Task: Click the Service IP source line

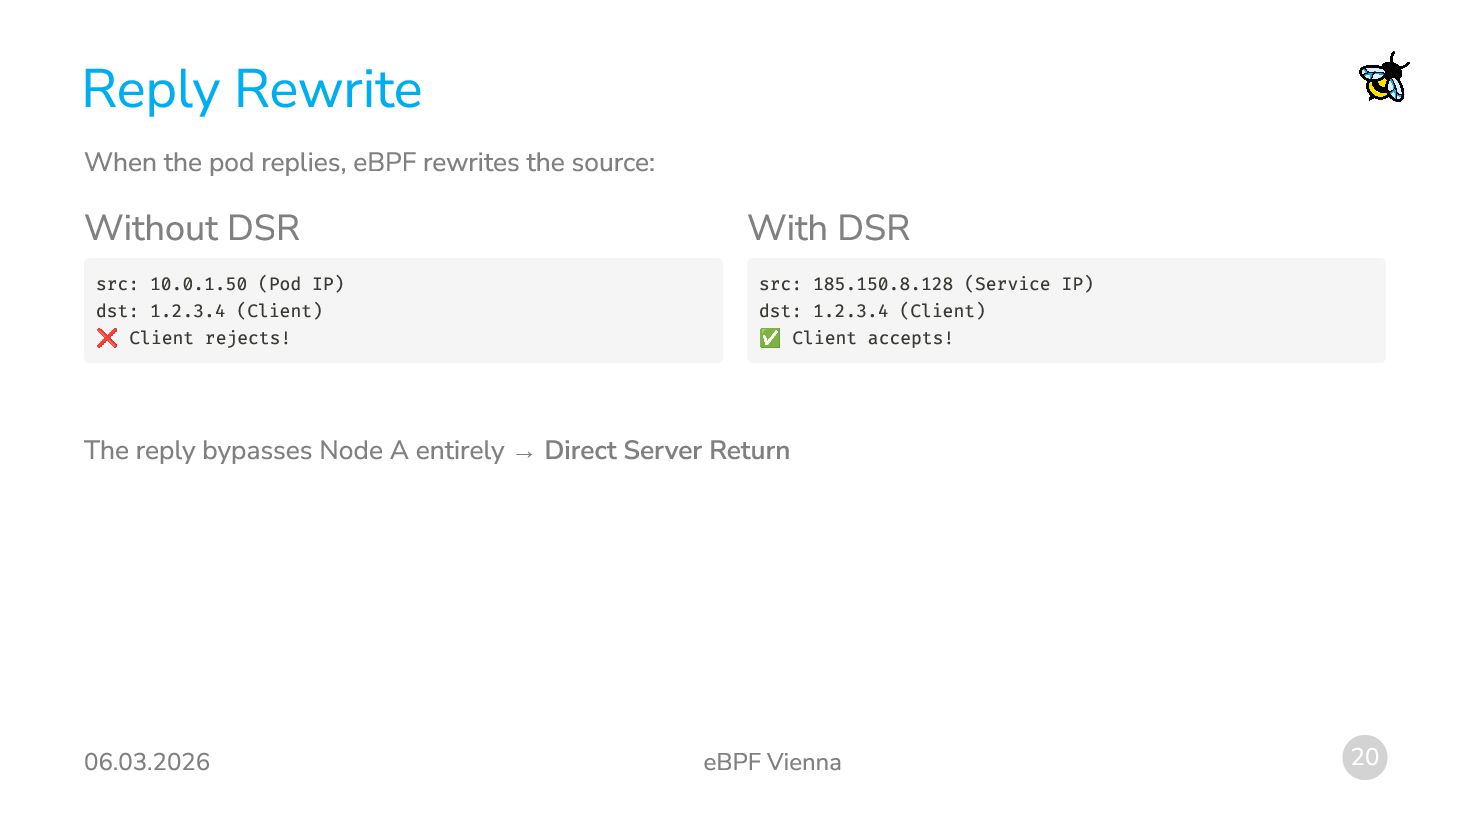Action: coord(926,284)
